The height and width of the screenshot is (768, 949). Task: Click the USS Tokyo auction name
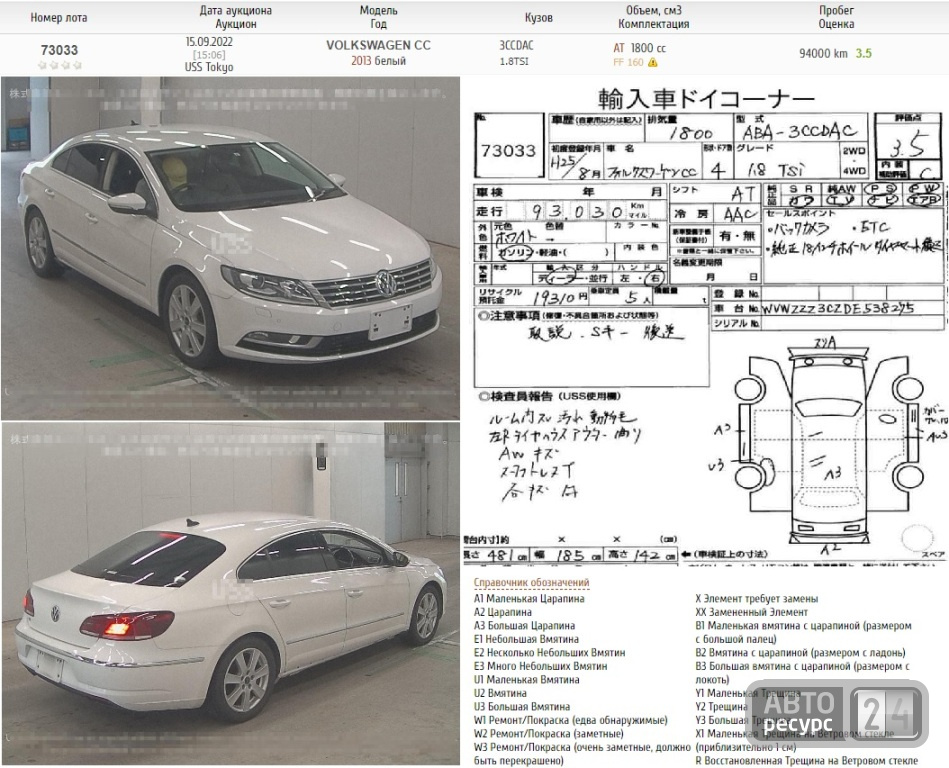pos(209,67)
